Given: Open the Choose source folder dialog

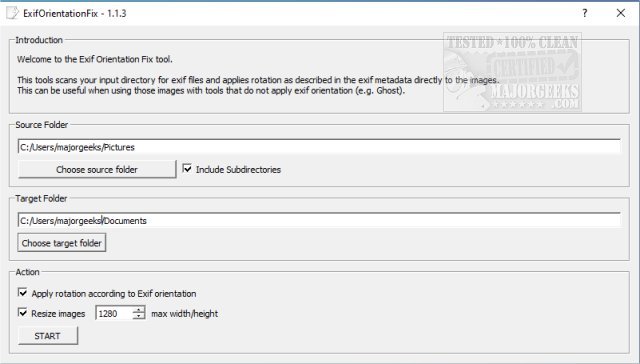Looking at the screenshot, I should (97, 169).
